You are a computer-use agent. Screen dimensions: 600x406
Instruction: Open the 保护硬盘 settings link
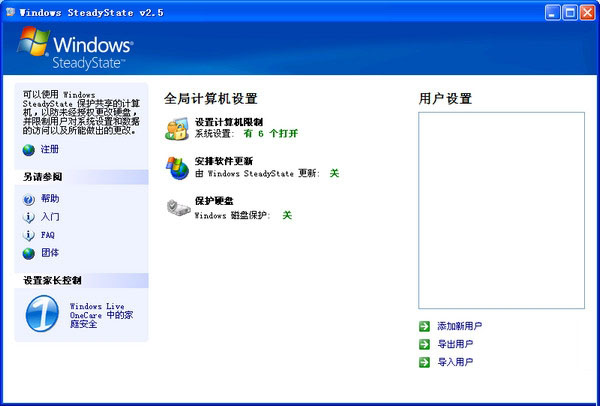214,200
